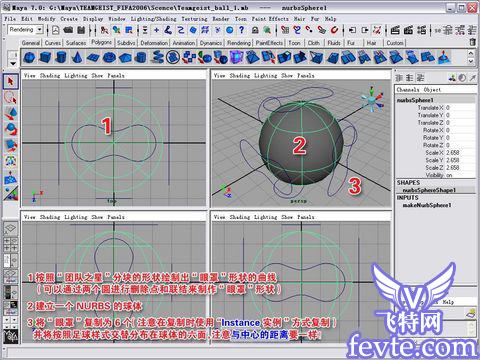Screen dimensions: 480x360
Task: Open Panels menu in perspective view panel
Action: click(x=306, y=76)
